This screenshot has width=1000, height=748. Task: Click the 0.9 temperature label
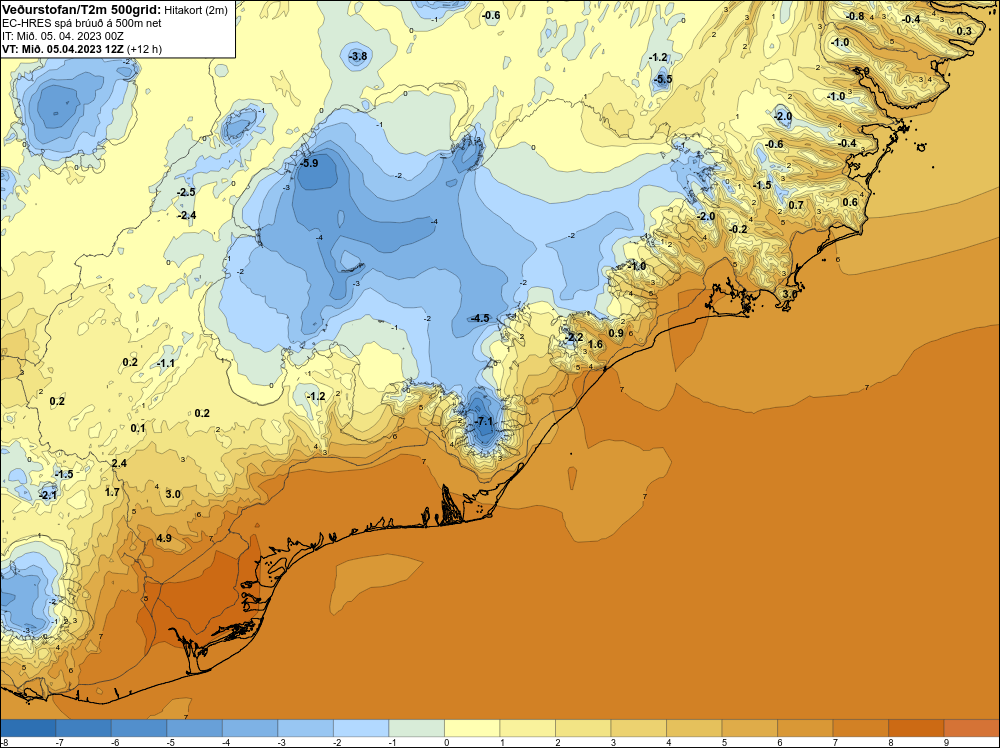pos(616,333)
